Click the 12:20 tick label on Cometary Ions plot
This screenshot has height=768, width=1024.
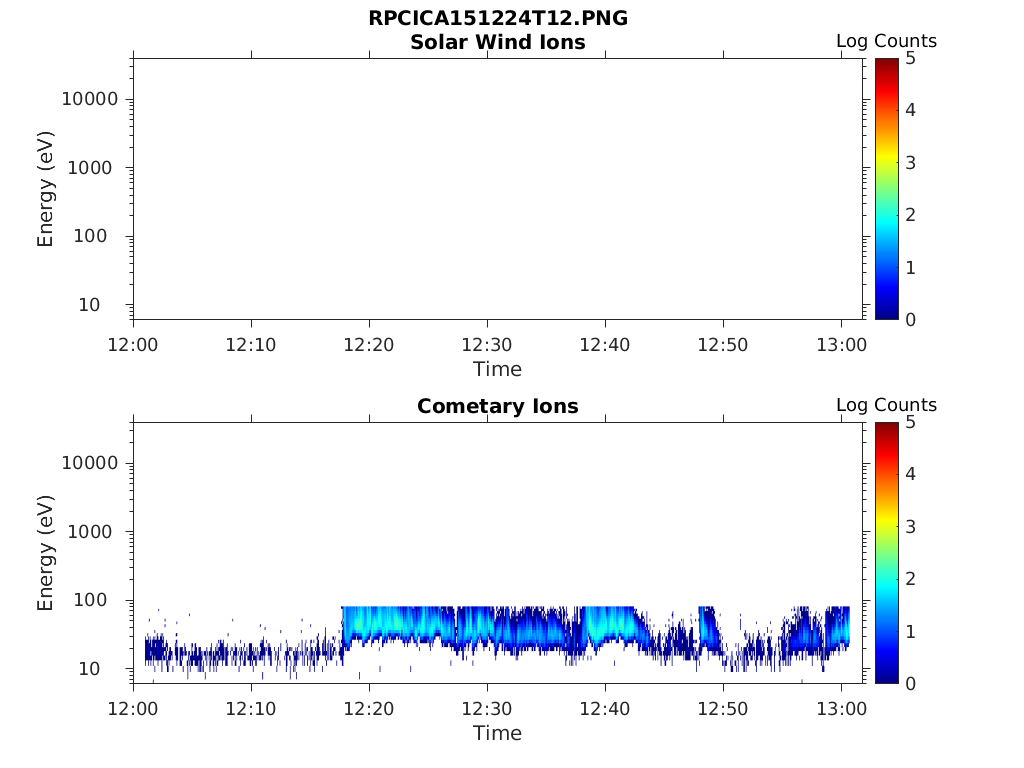click(x=369, y=709)
